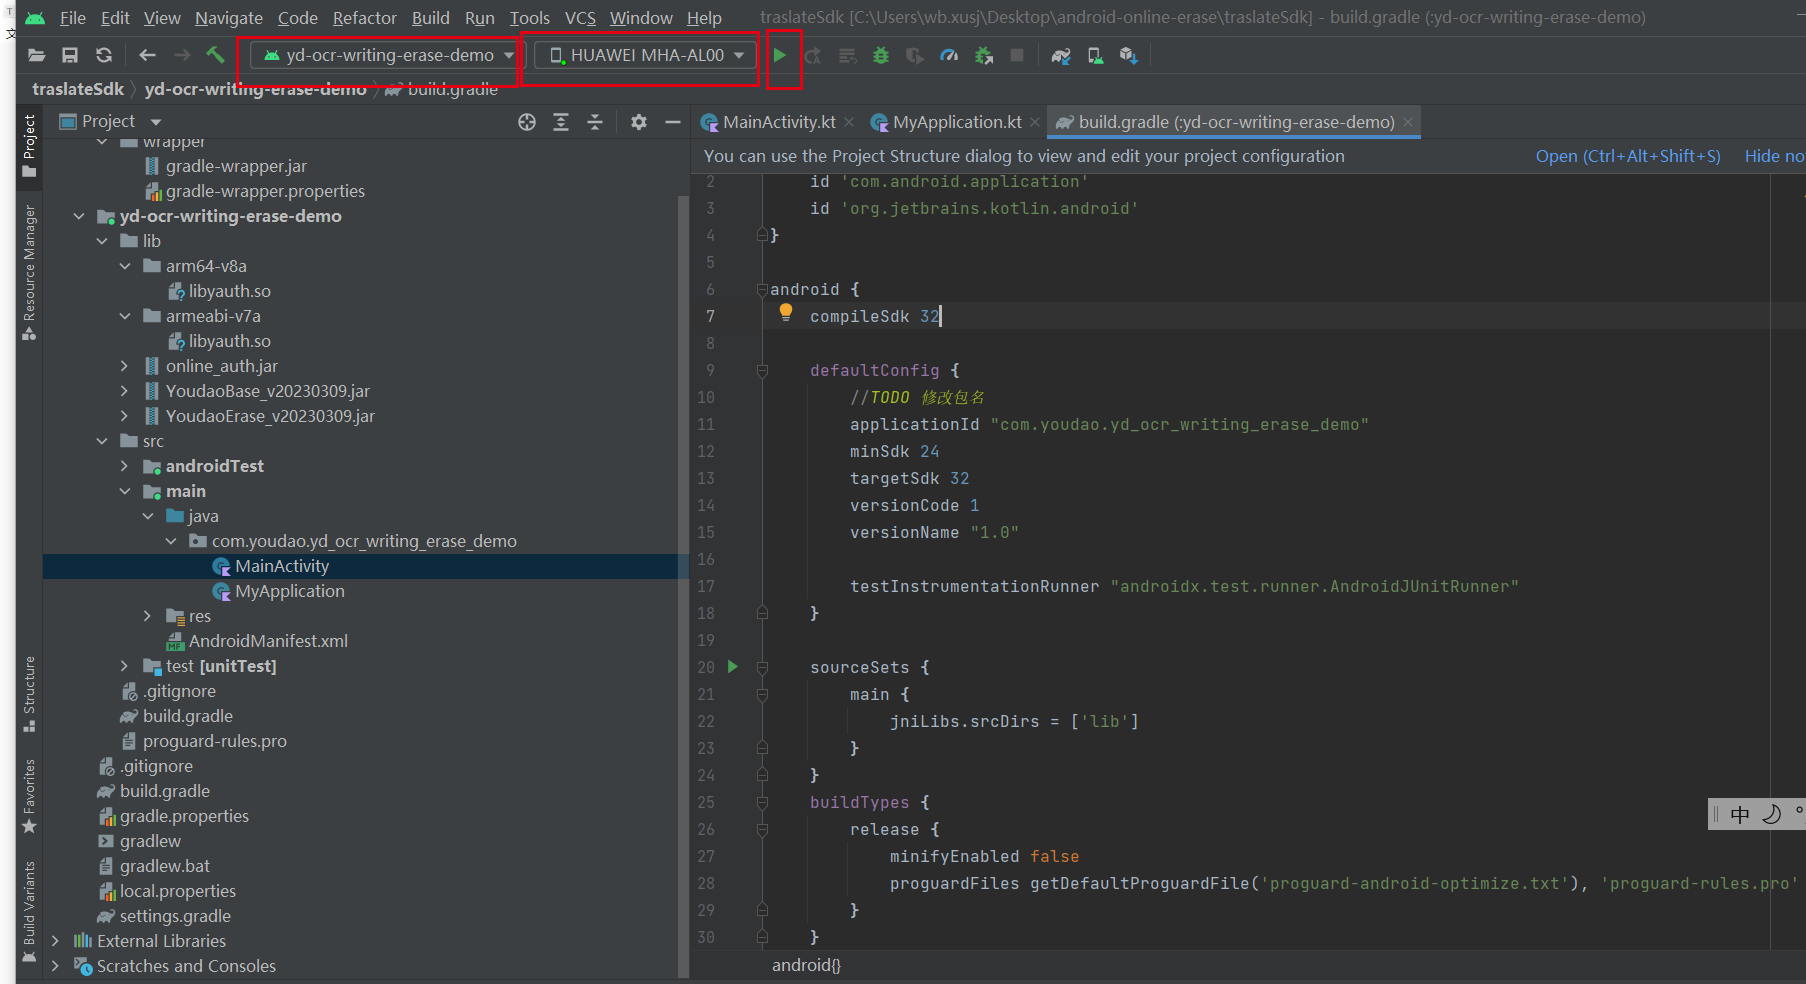Viewport: 1806px width, 984px height.
Task: Click Open Project Structure link
Action: (x=1627, y=156)
